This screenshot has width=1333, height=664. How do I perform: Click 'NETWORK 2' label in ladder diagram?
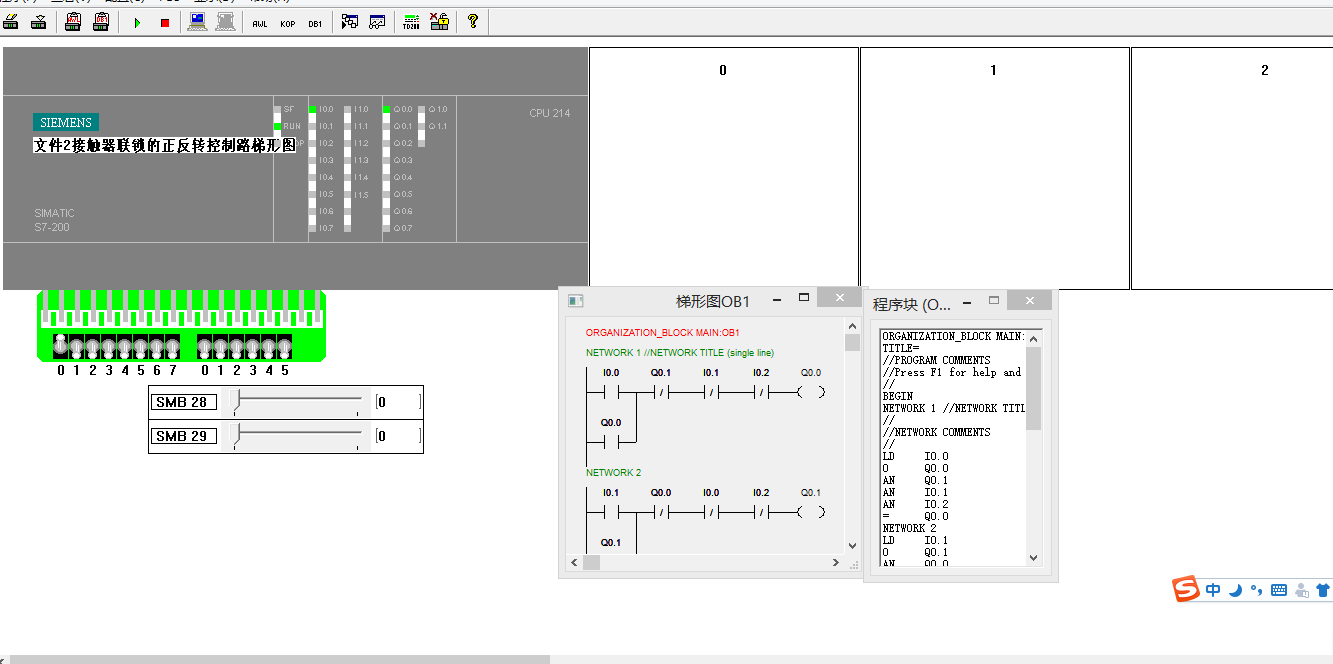(613, 472)
